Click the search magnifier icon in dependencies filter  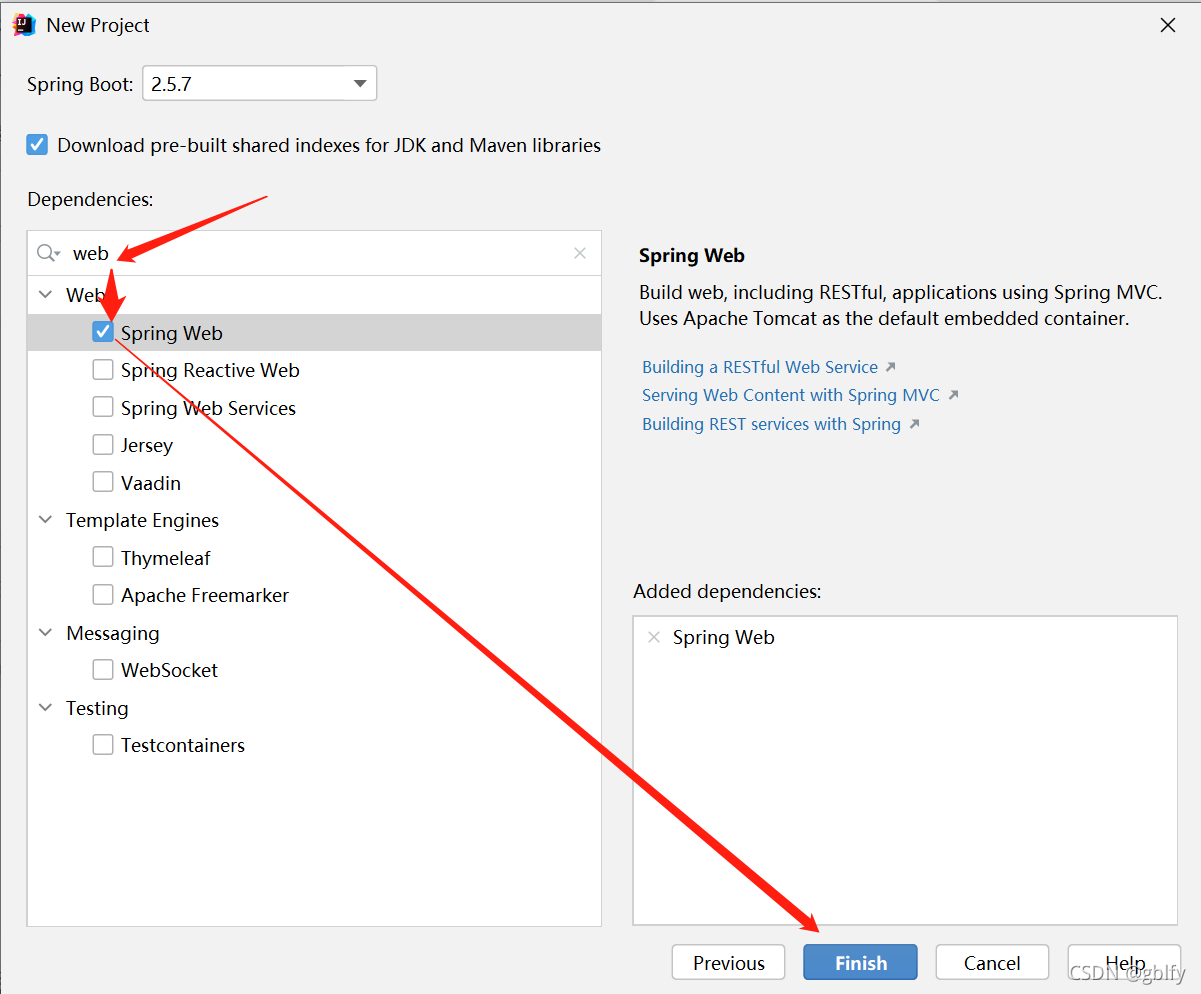(48, 253)
